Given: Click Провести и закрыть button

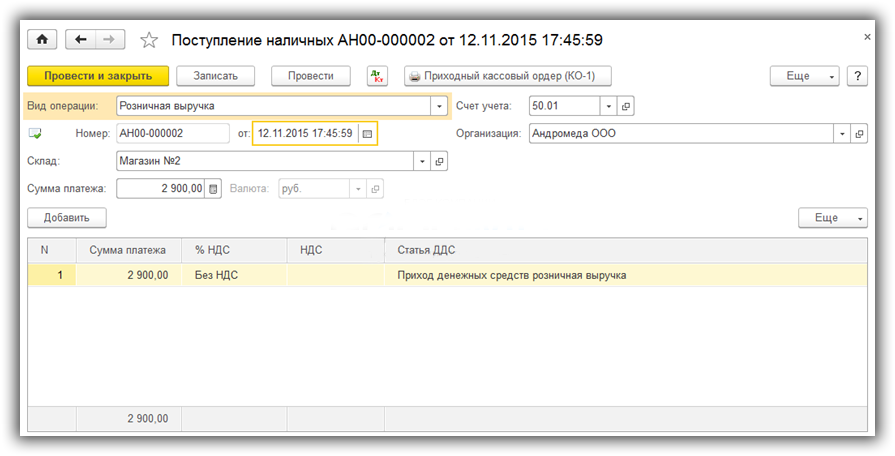Looking at the screenshot, I should point(97,76).
